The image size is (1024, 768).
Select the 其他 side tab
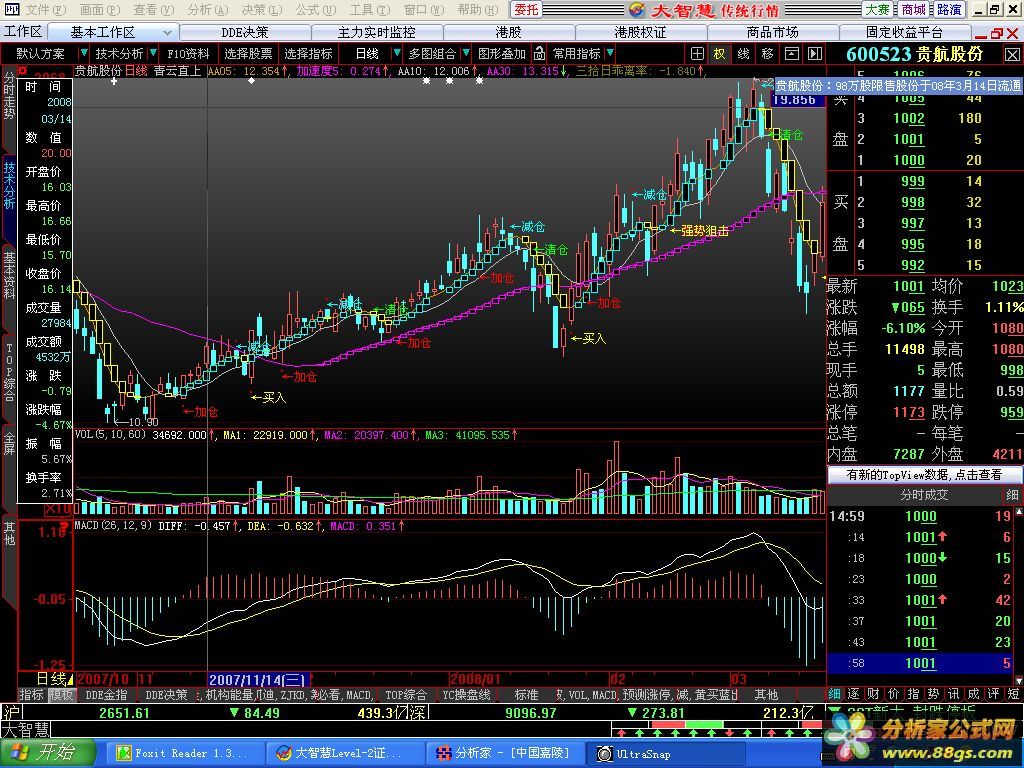coord(8,533)
